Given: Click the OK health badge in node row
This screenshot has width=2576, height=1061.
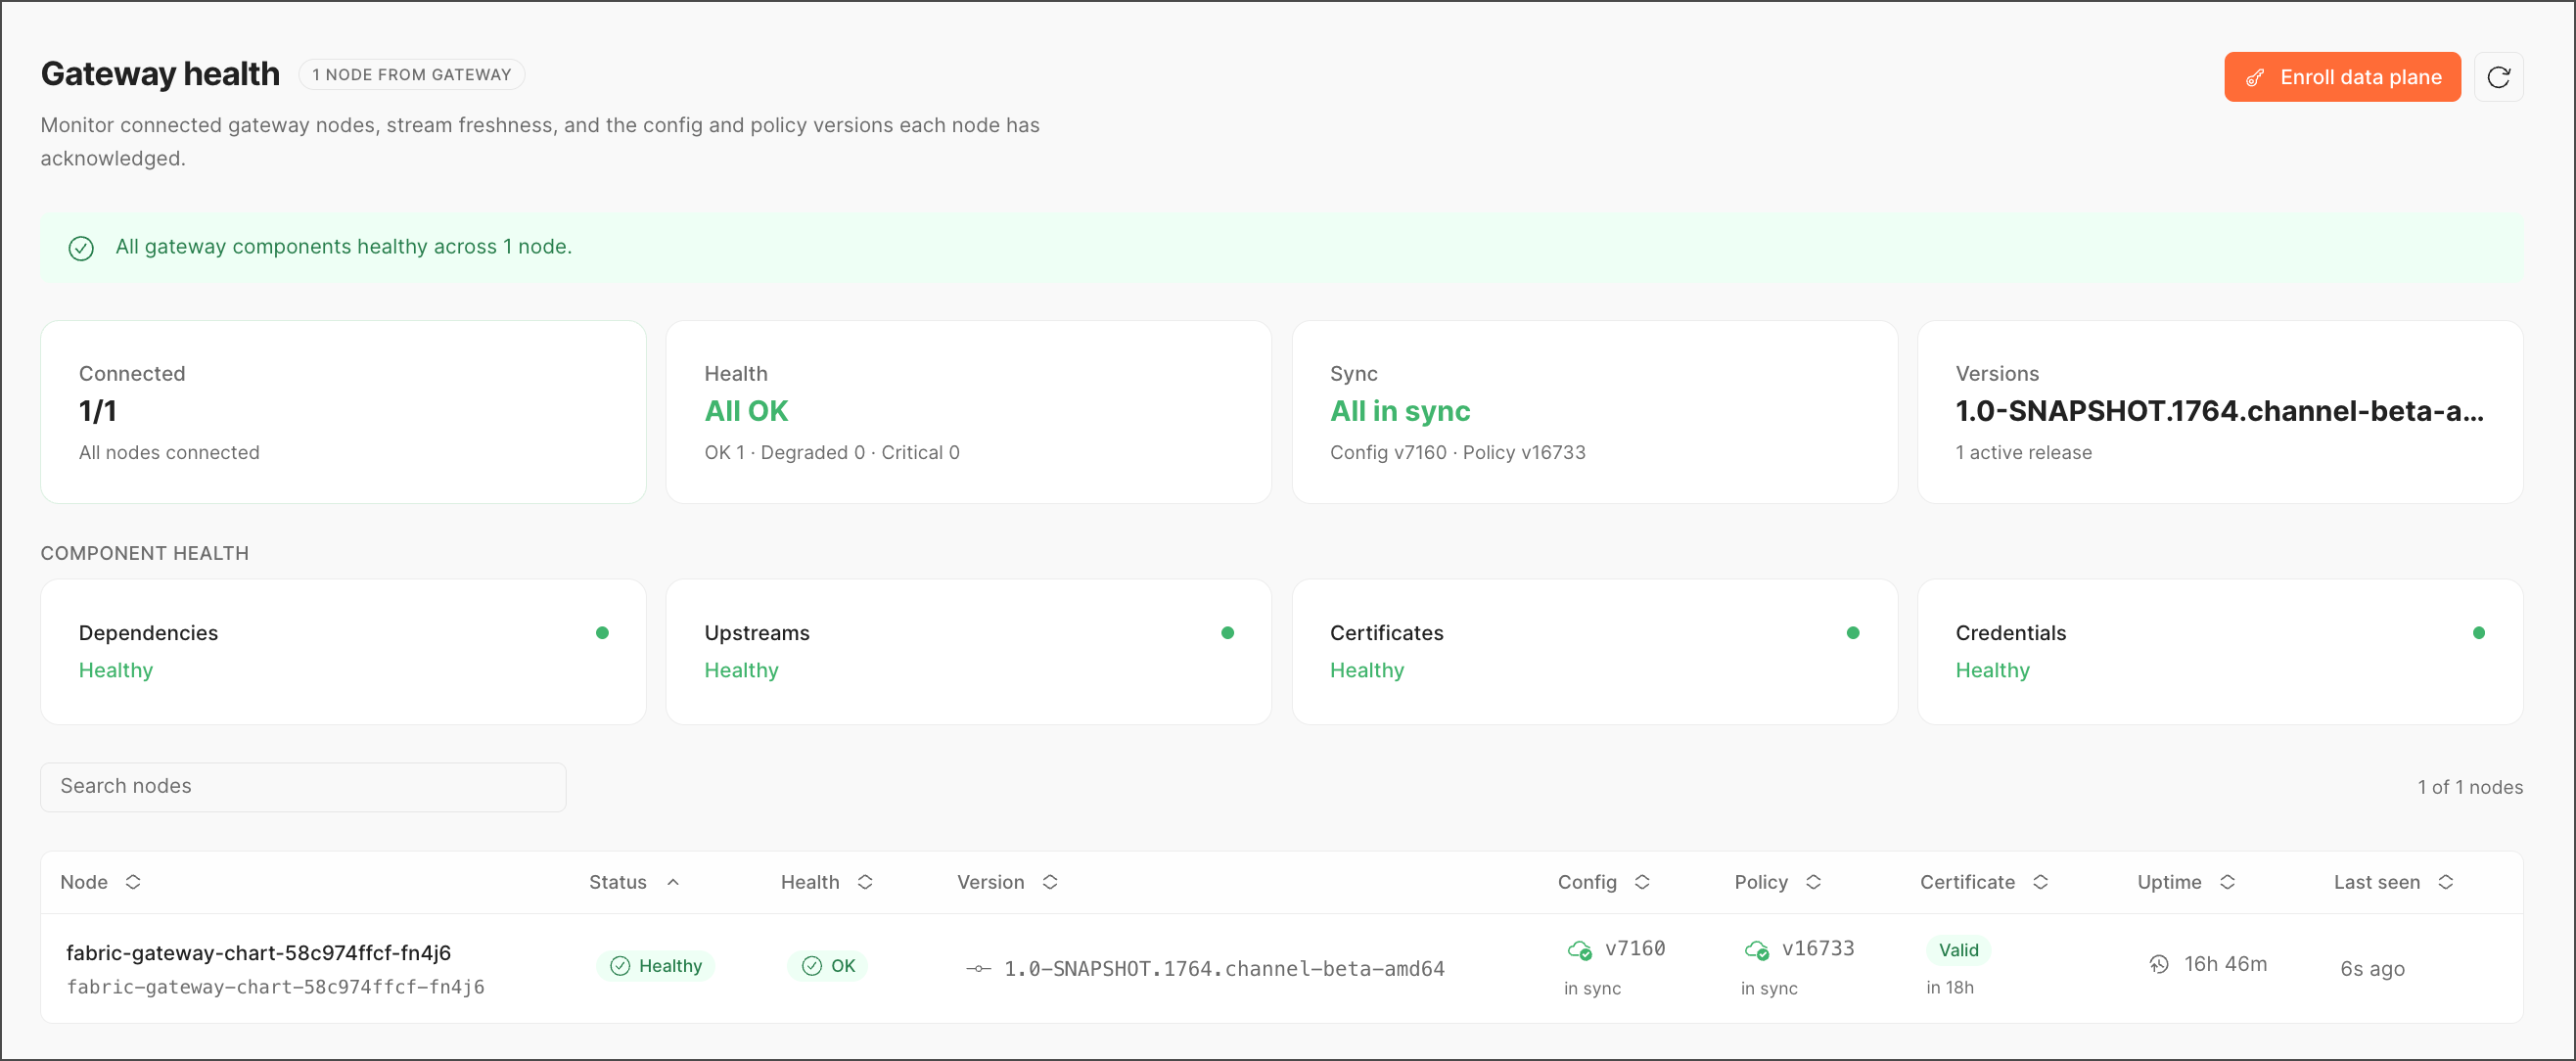Looking at the screenshot, I should 828,966.
